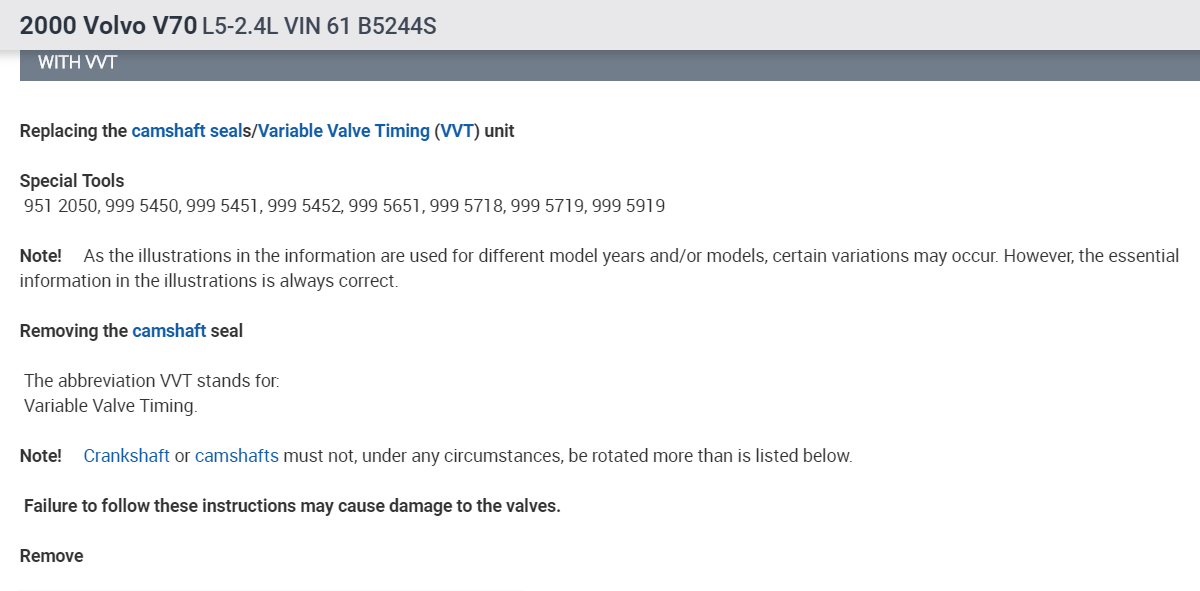
Task: Click special tool number 999 5450
Action: pyautogui.click(x=141, y=206)
